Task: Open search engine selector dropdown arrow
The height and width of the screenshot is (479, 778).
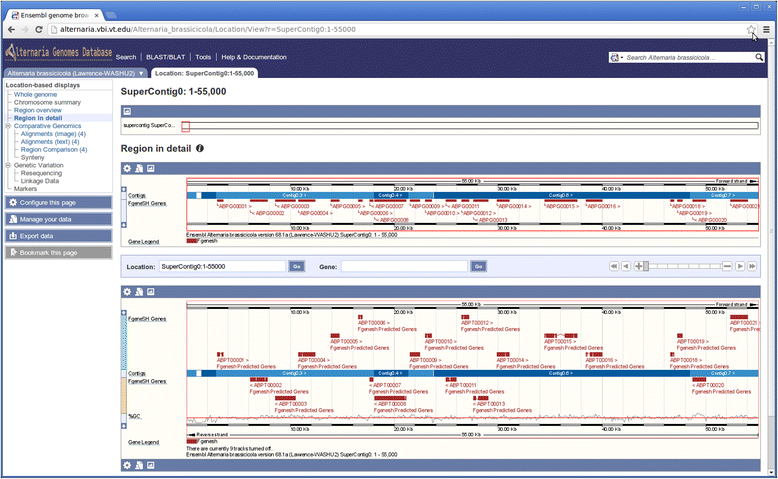Action: tap(620, 58)
